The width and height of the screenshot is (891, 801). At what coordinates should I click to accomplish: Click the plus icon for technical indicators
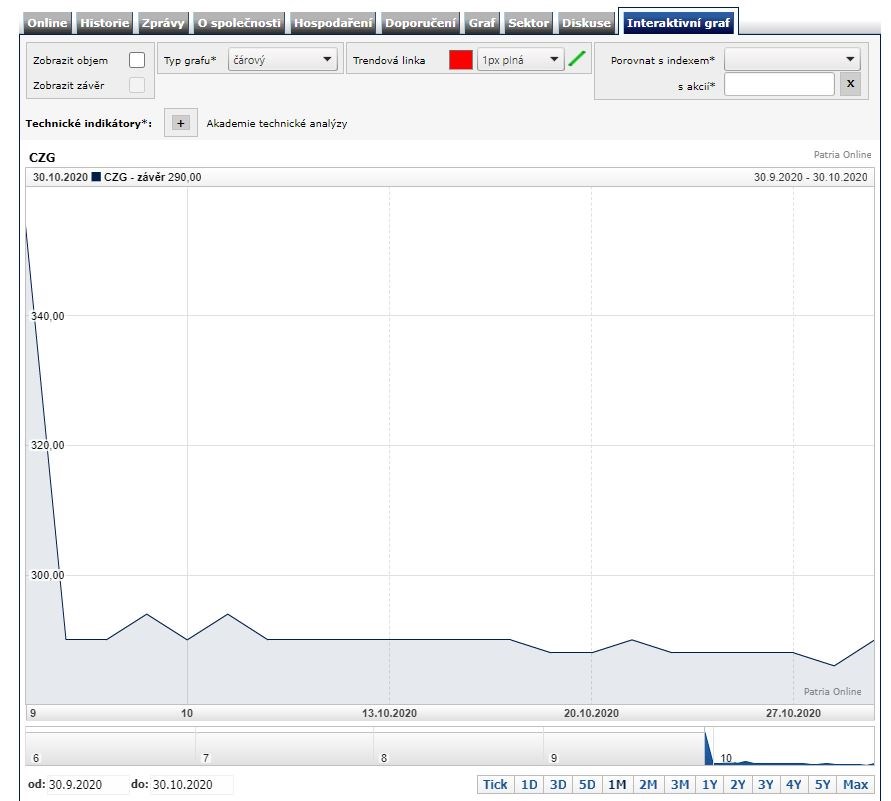click(x=181, y=124)
